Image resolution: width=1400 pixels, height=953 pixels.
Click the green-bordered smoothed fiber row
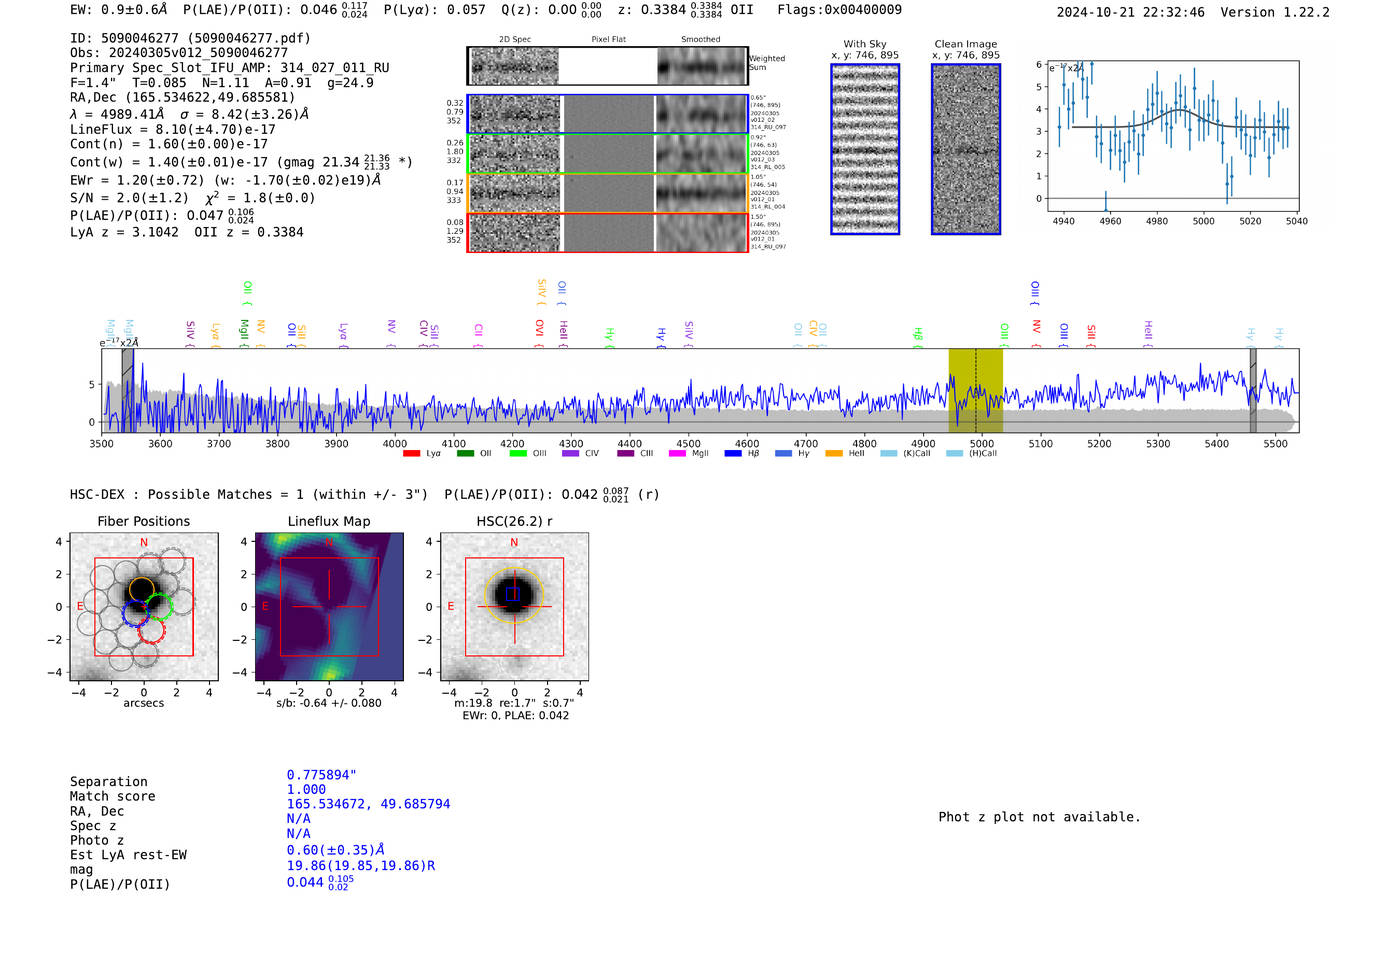click(x=702, y=154)
